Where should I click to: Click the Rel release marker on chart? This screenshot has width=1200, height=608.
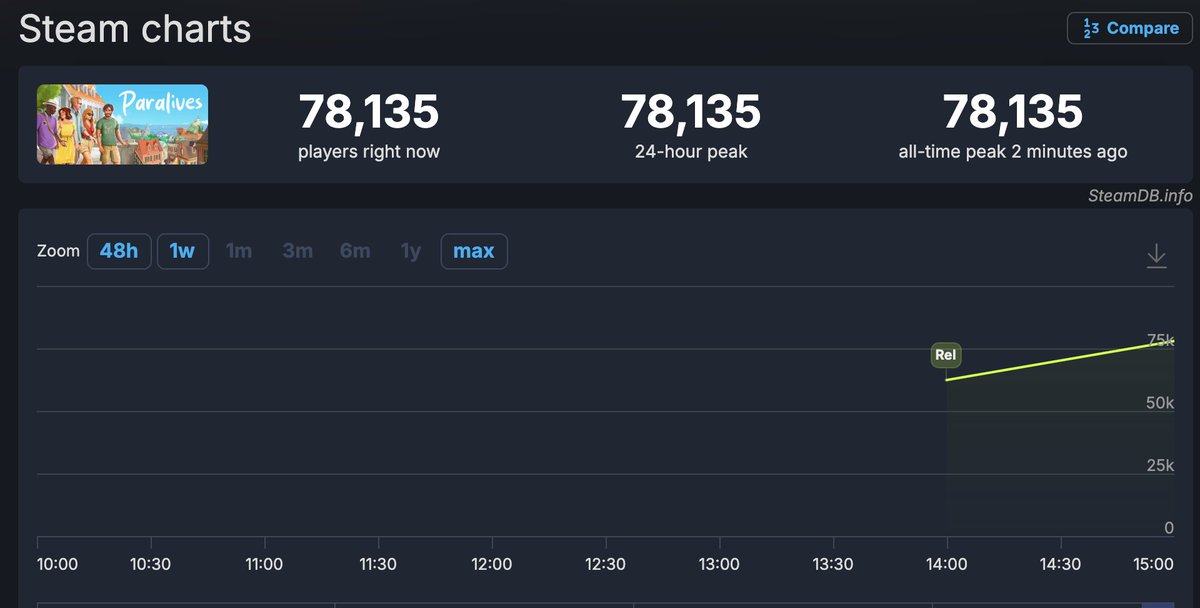[x=945, y=355]
